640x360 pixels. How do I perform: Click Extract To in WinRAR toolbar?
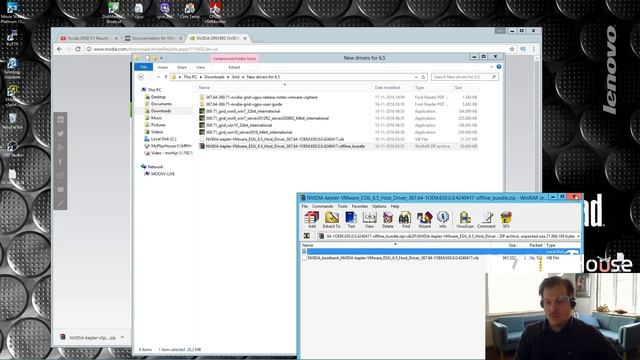click(331, 220)
